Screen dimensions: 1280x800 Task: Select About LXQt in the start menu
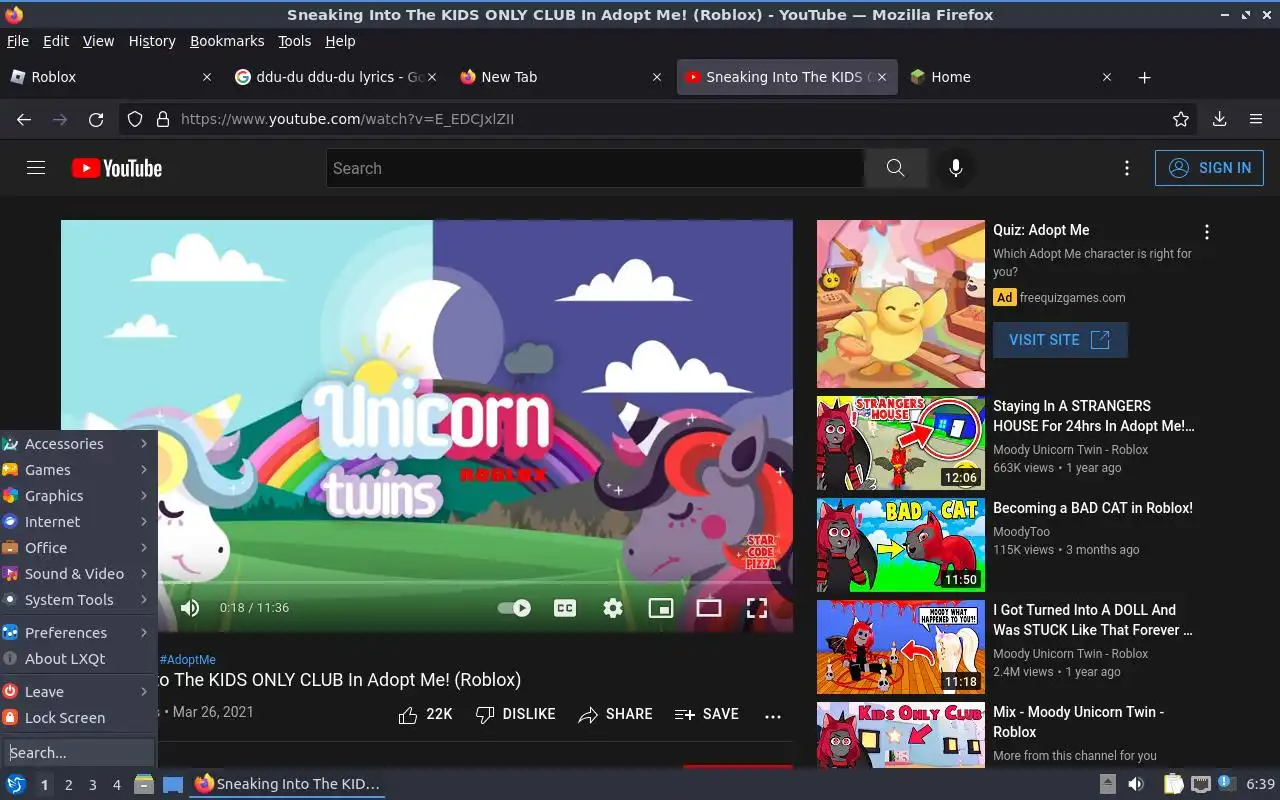(x=77, y=659)
